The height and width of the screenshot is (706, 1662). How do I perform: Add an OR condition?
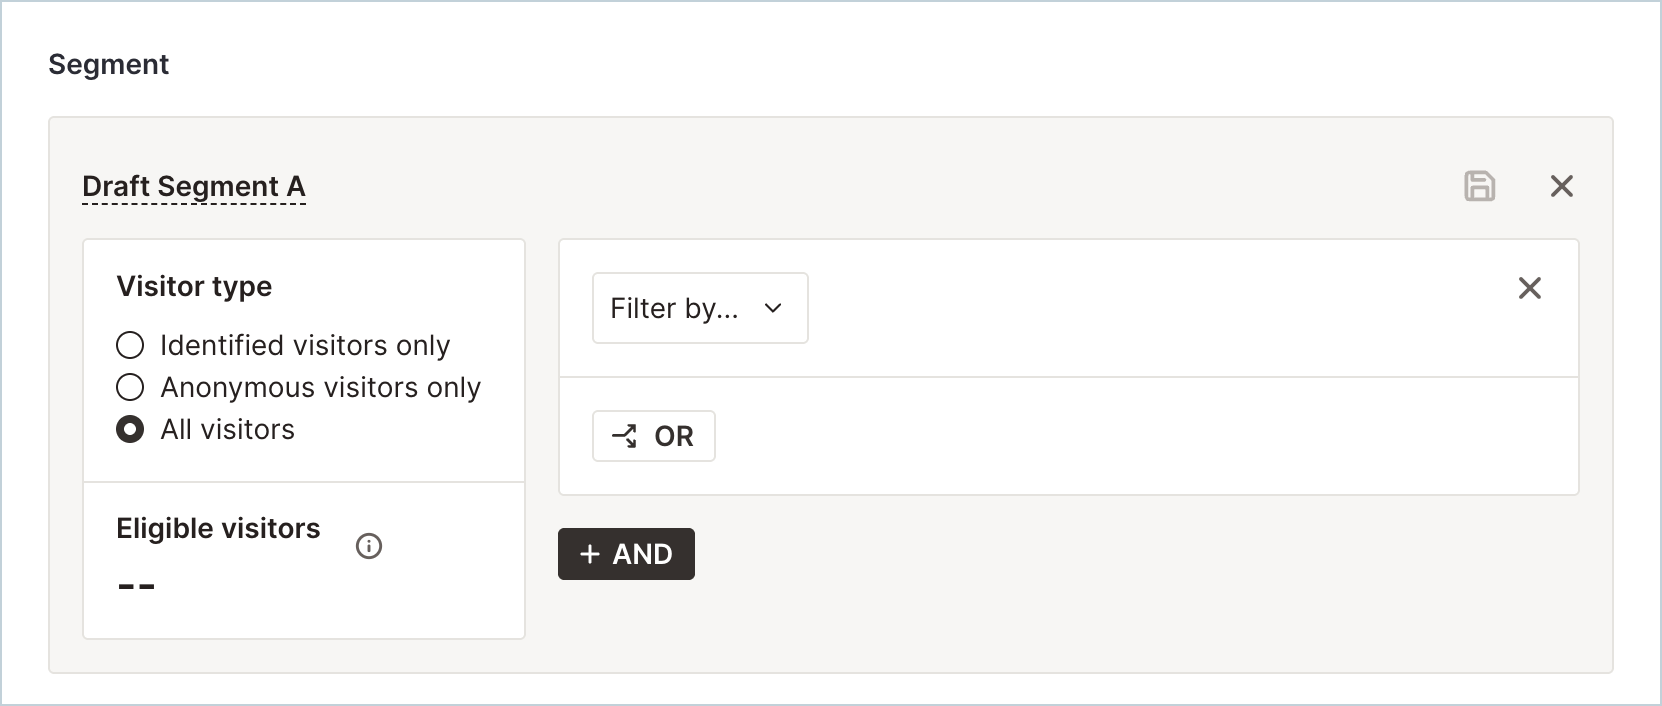654,436
